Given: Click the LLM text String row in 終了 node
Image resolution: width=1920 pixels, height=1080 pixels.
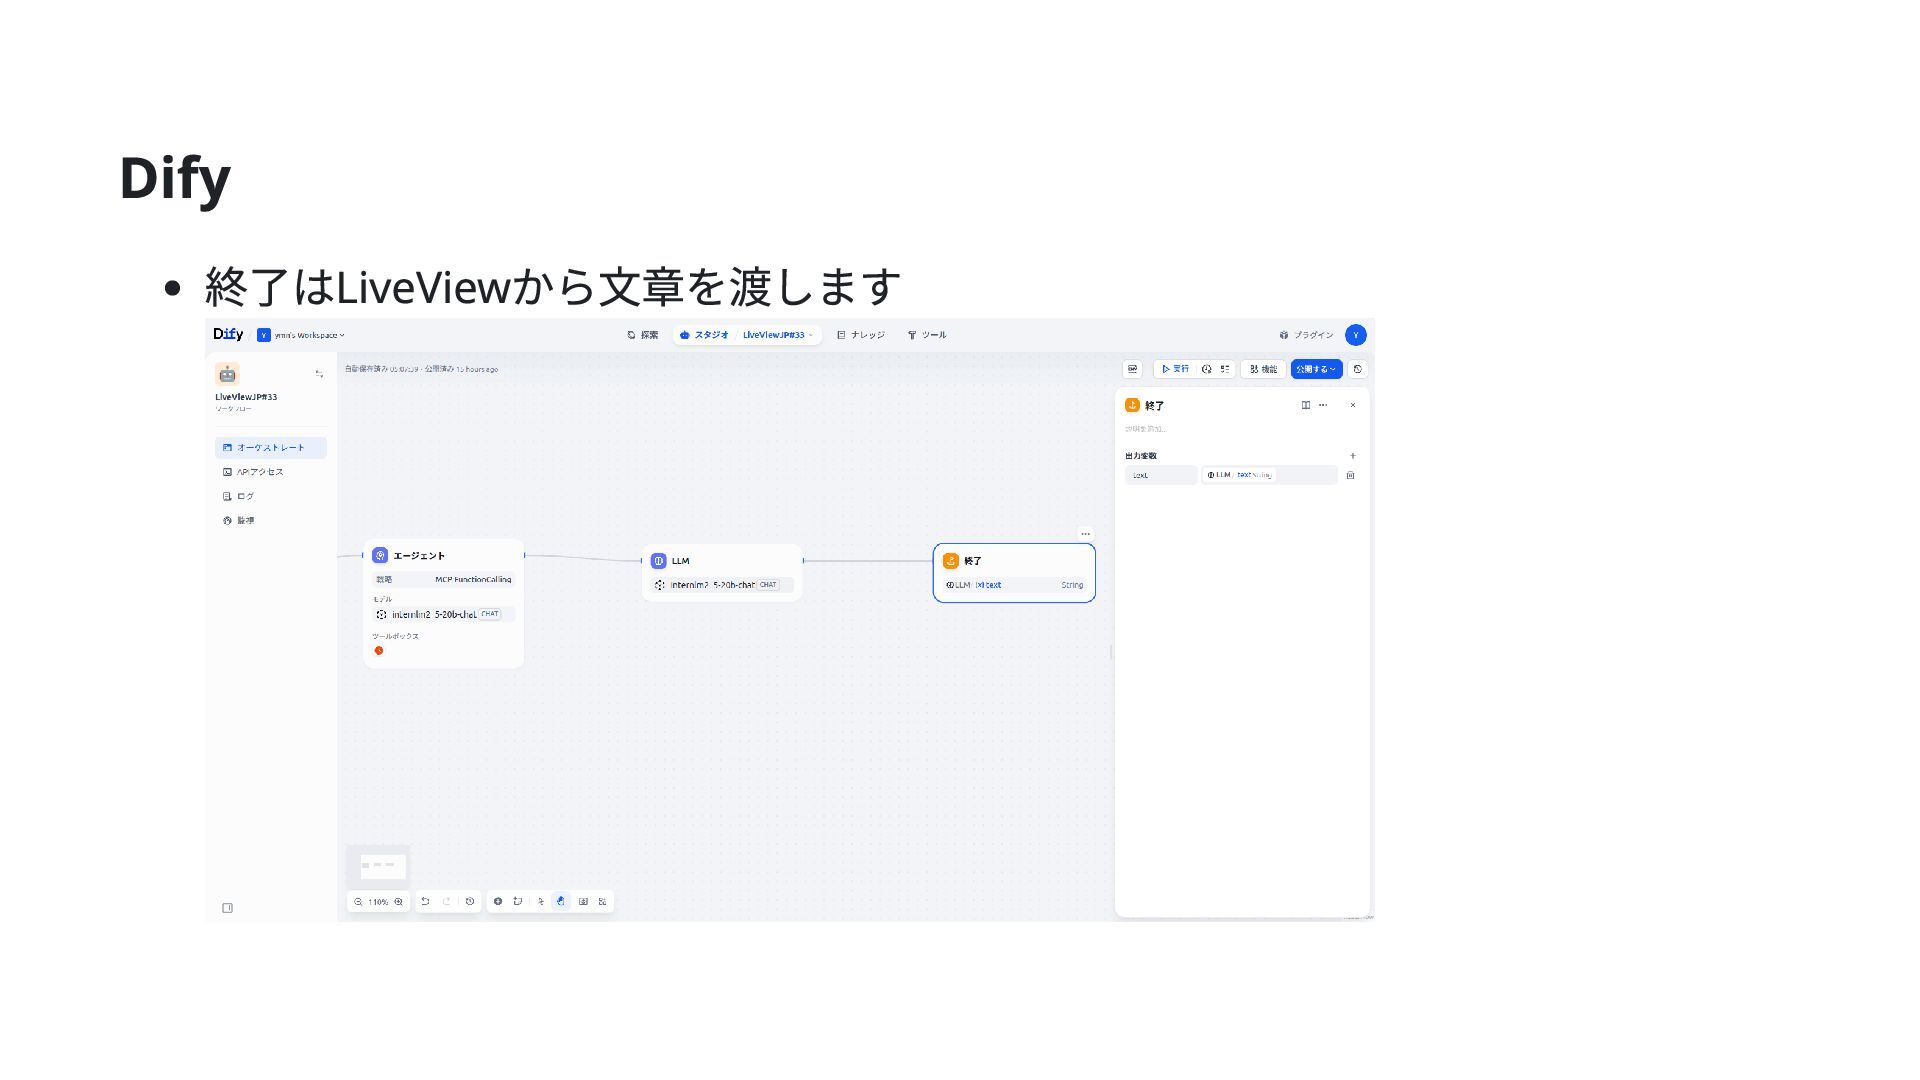Looking at the screenshot, I should [x=1014, y=585].
